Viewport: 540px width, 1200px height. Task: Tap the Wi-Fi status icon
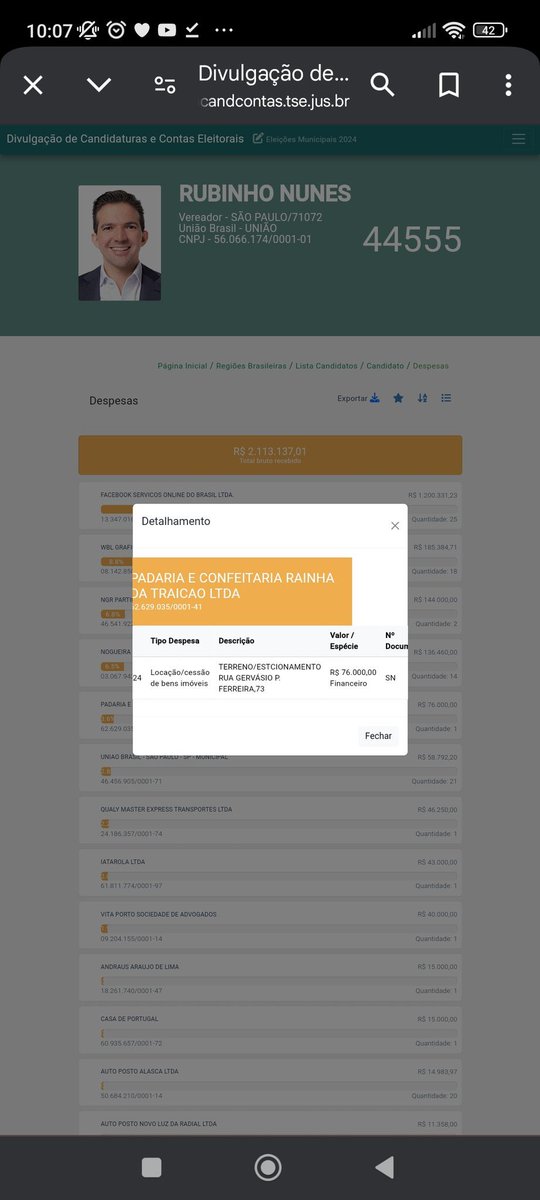click(x=455, y=30)
